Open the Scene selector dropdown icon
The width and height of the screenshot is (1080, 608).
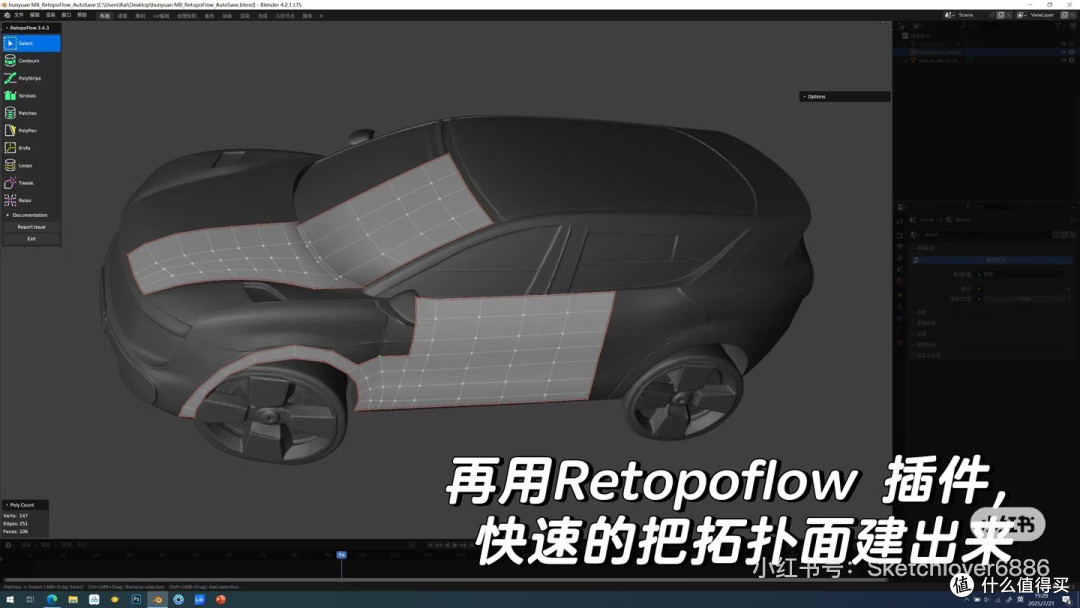click(950, 14)
